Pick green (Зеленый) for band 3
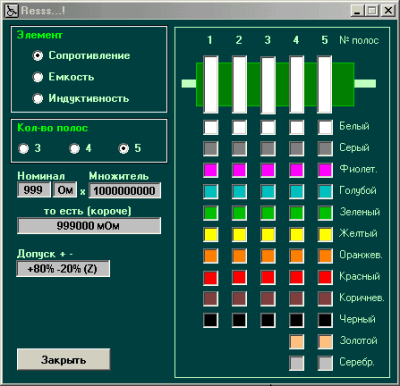This screenshot has height=386, width=400. point(268,213)
